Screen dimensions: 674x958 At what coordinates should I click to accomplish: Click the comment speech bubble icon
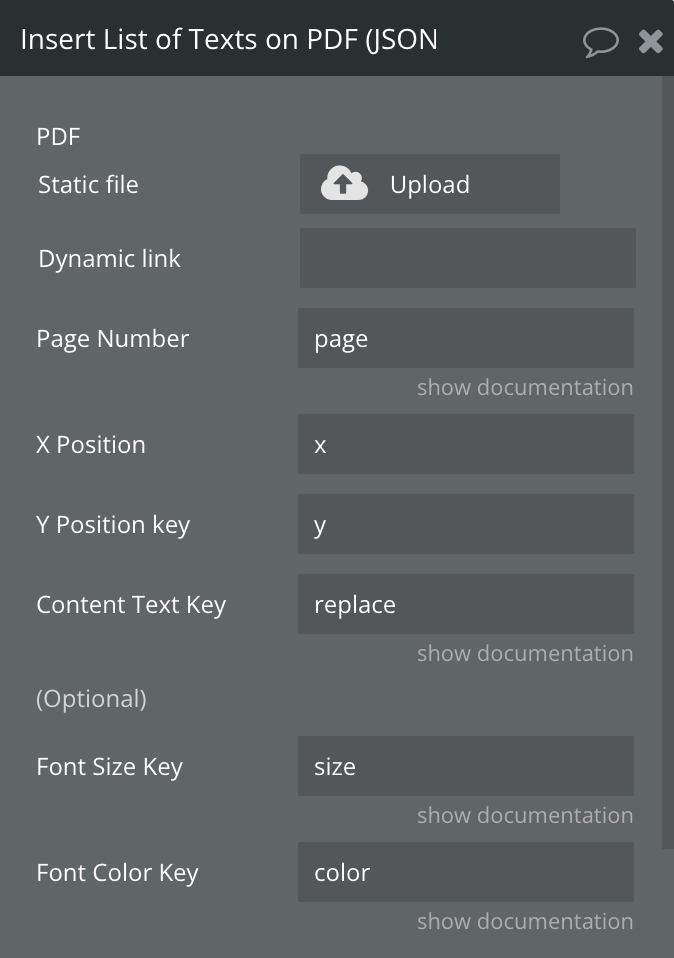(600, 41)
